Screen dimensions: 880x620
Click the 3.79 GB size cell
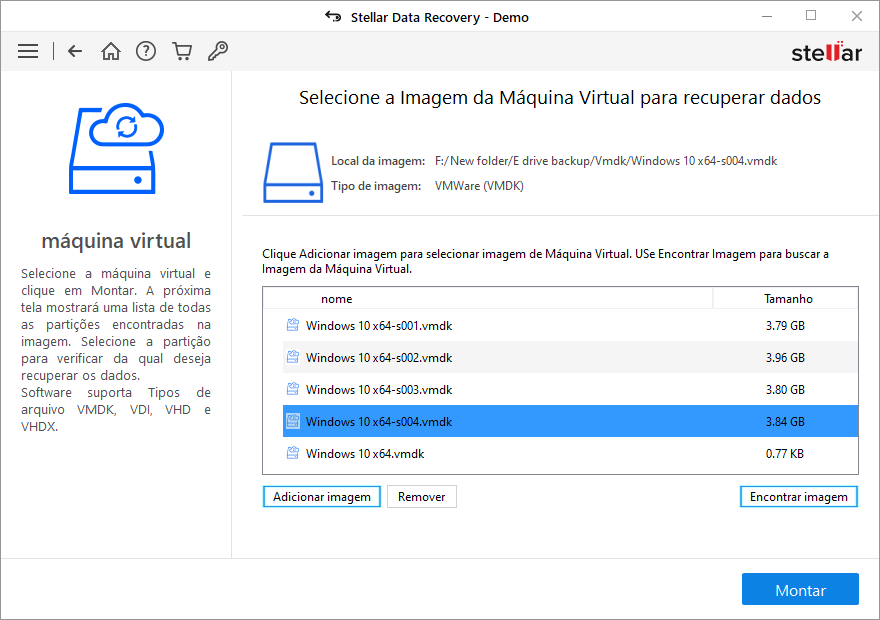(785, 325)
